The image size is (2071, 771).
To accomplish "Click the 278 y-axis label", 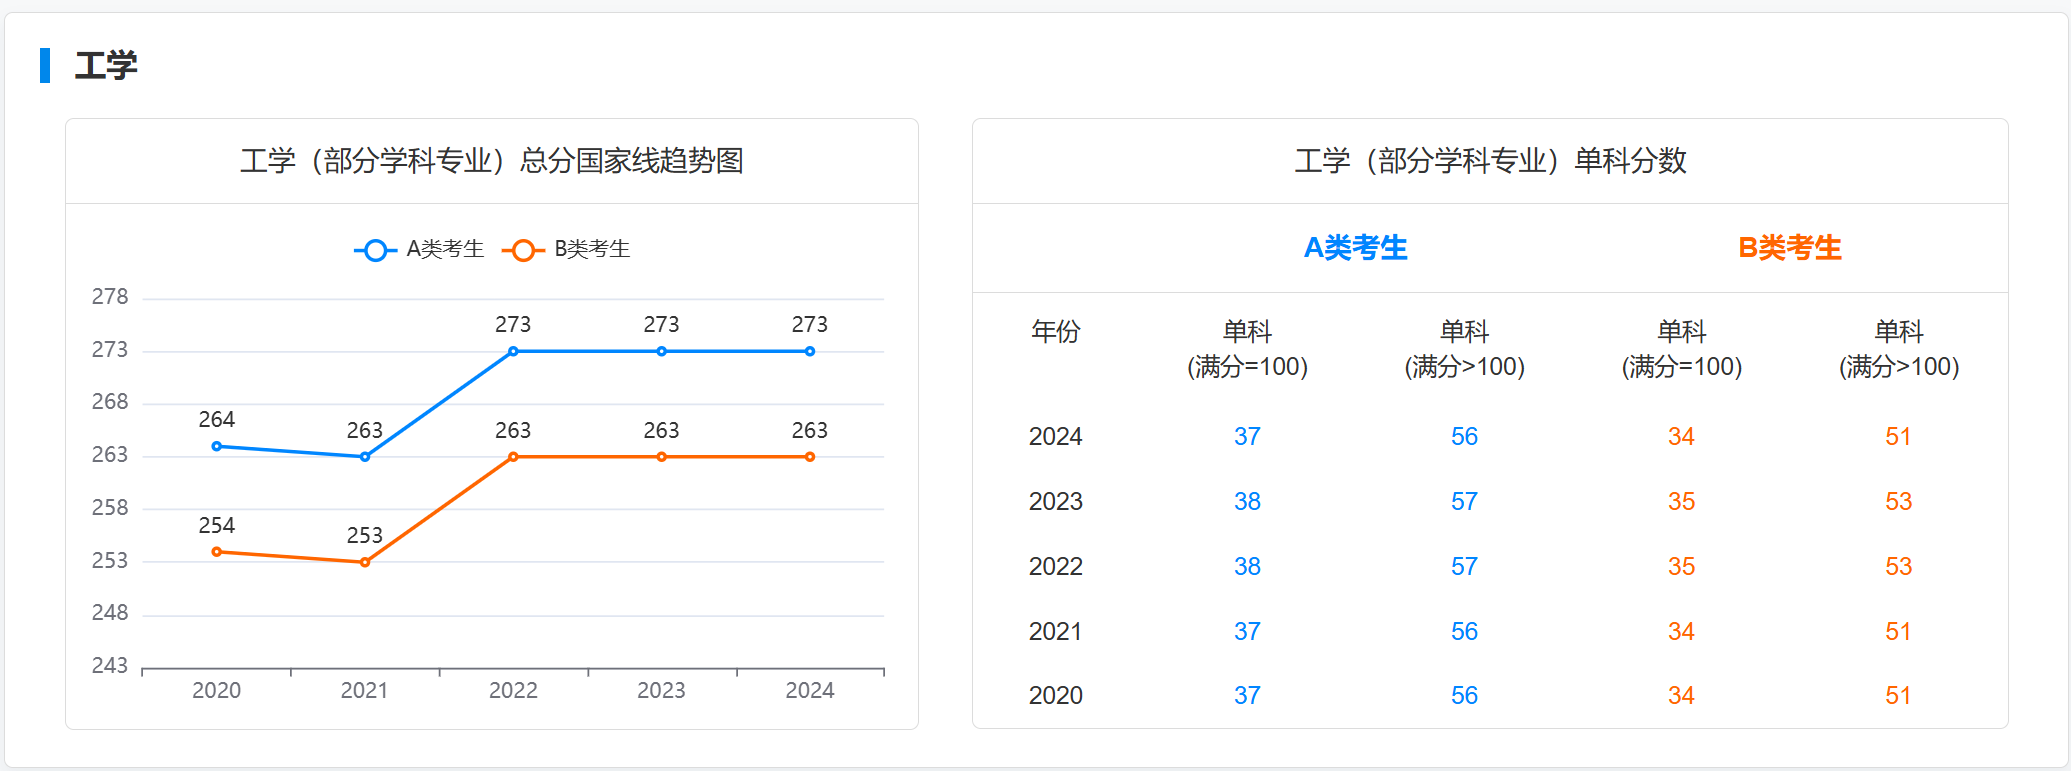I will (110, 297).
